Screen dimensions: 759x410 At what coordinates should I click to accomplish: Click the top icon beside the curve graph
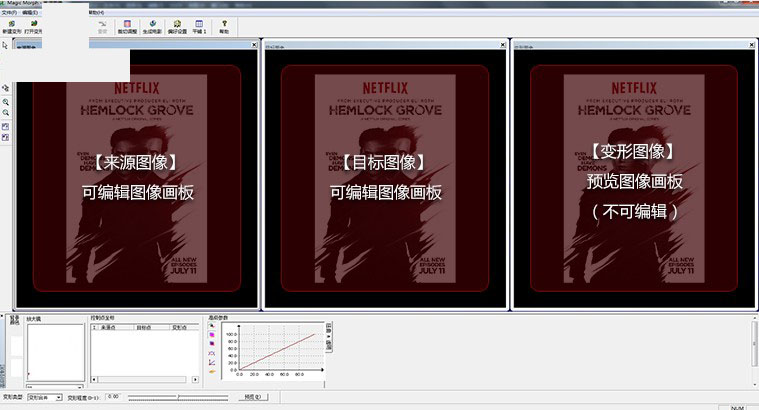click(212, 326)
